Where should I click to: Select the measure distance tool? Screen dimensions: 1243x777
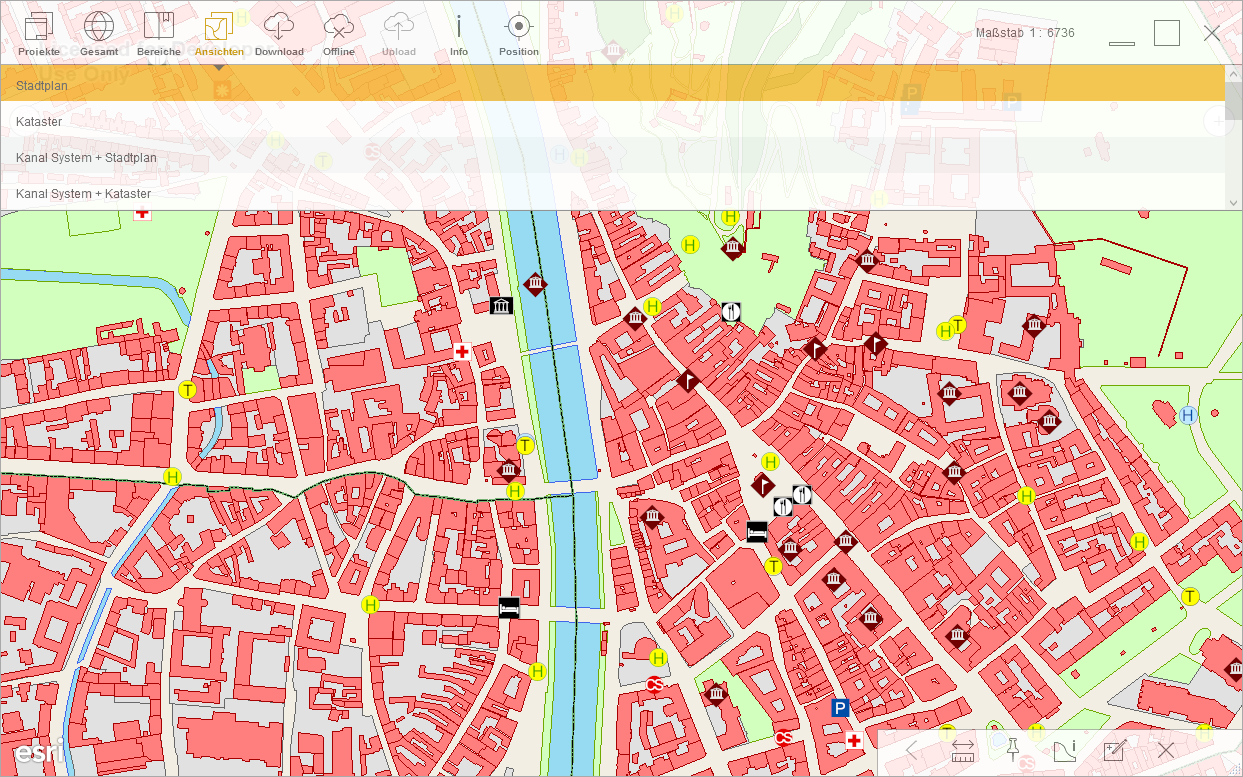[x=963, y=749]
